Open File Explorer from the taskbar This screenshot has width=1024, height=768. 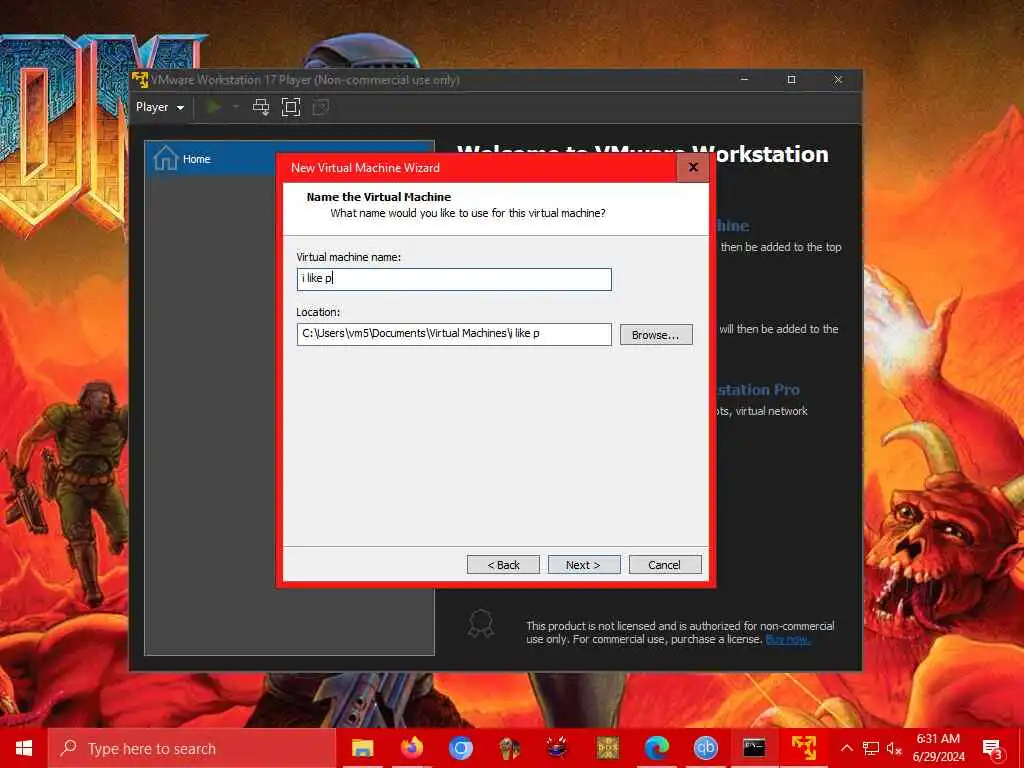362,748
